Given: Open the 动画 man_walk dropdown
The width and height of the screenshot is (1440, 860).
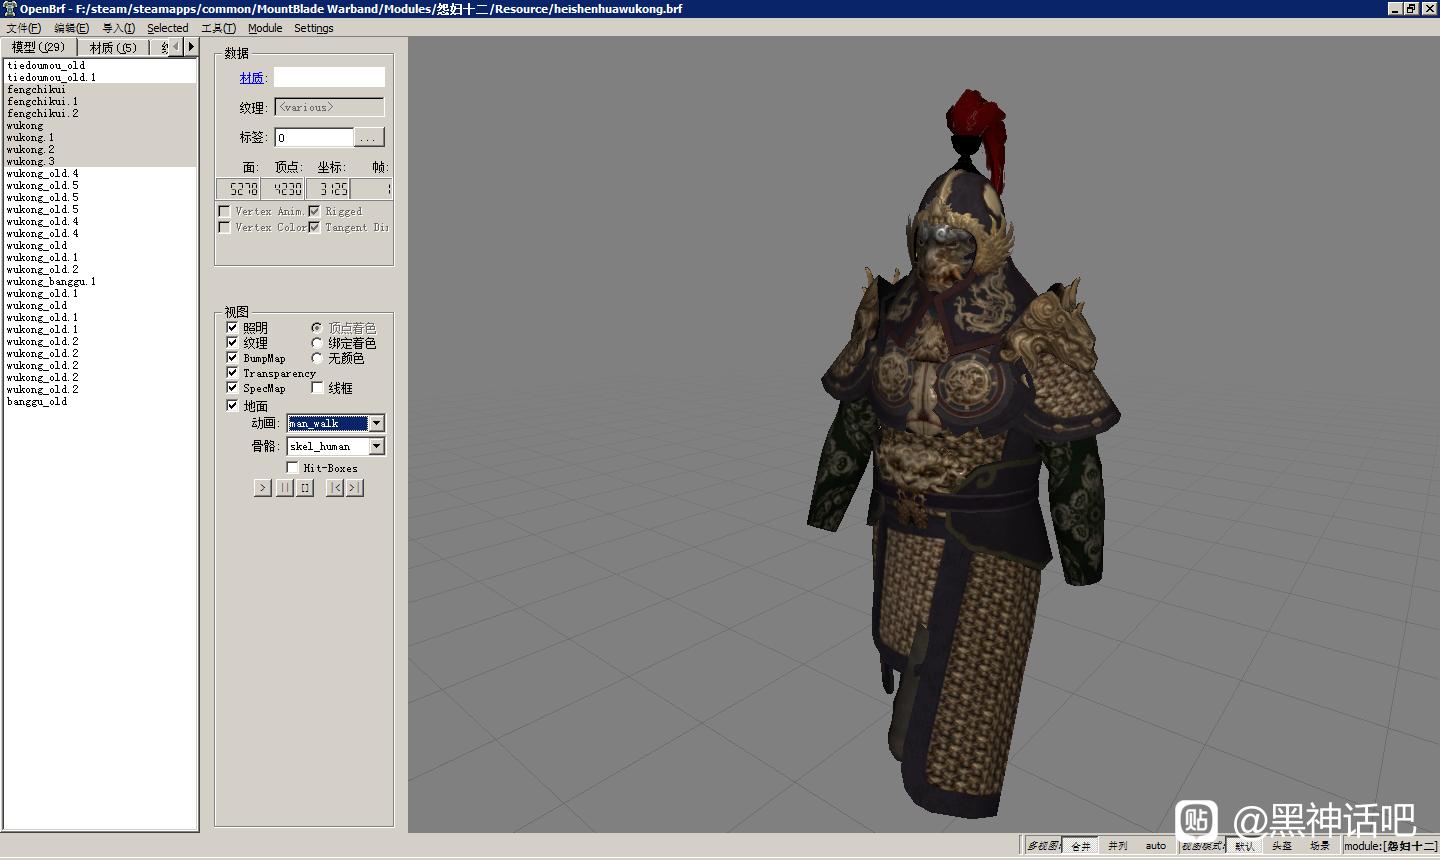Looking at the screenshot, I should (x=376, y=423).
